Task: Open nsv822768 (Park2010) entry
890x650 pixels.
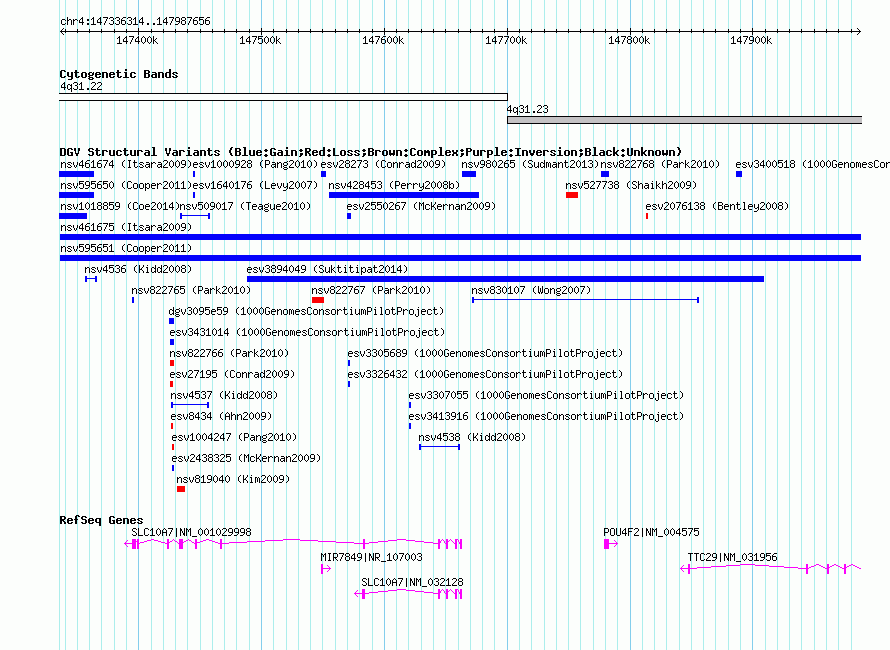Action: (x=660, y=165)
